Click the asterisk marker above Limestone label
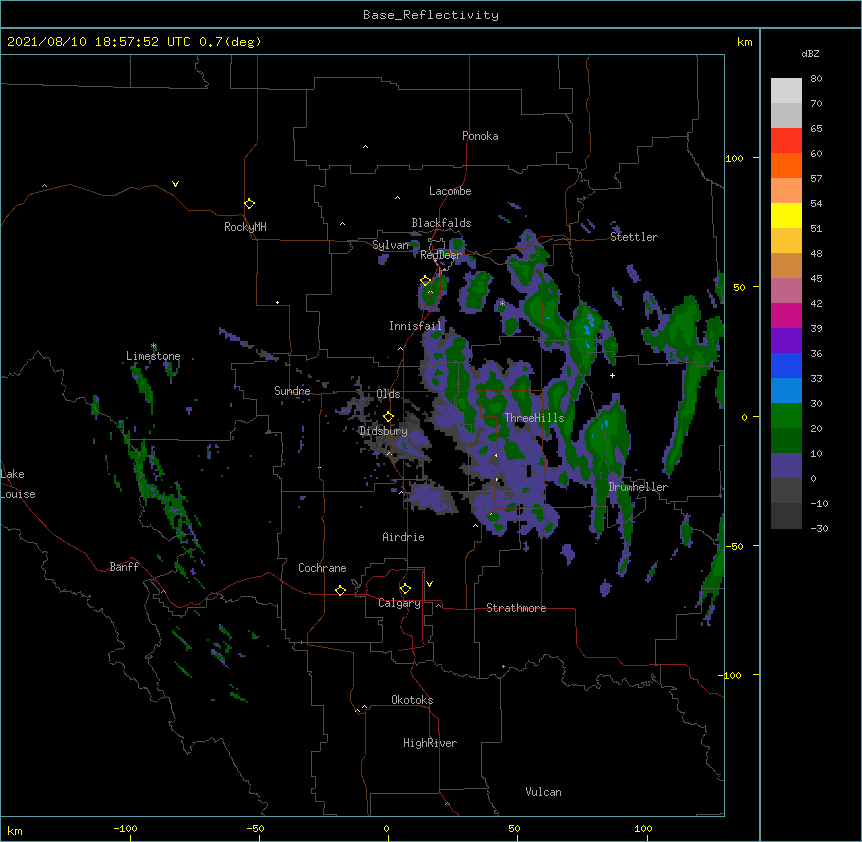862x842 pixels. 154,346
